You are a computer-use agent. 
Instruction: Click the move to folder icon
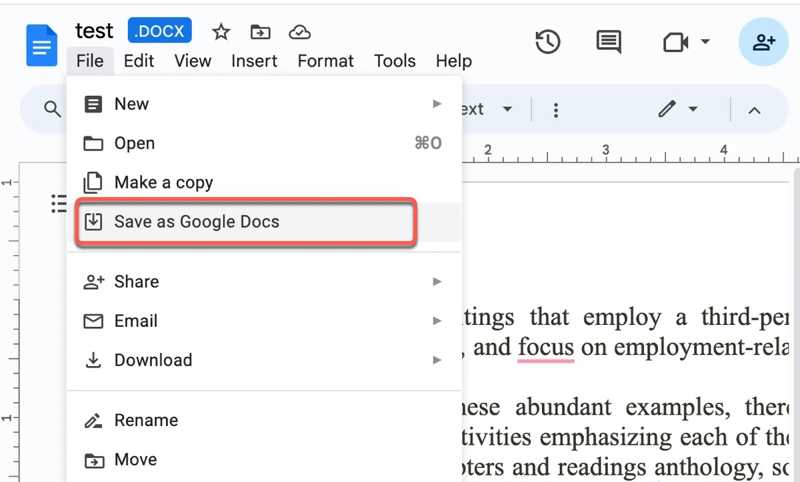pyautogui.click(x=260, y=32)
